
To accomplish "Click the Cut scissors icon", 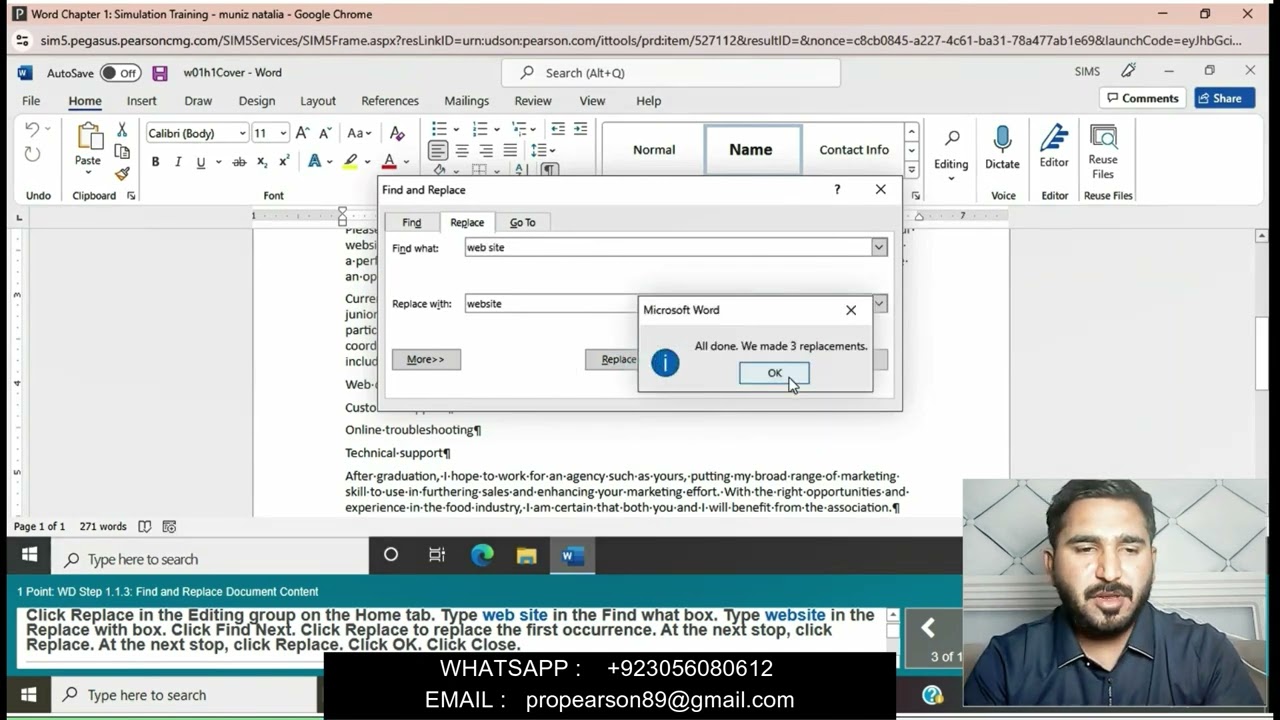I will 122,130.
